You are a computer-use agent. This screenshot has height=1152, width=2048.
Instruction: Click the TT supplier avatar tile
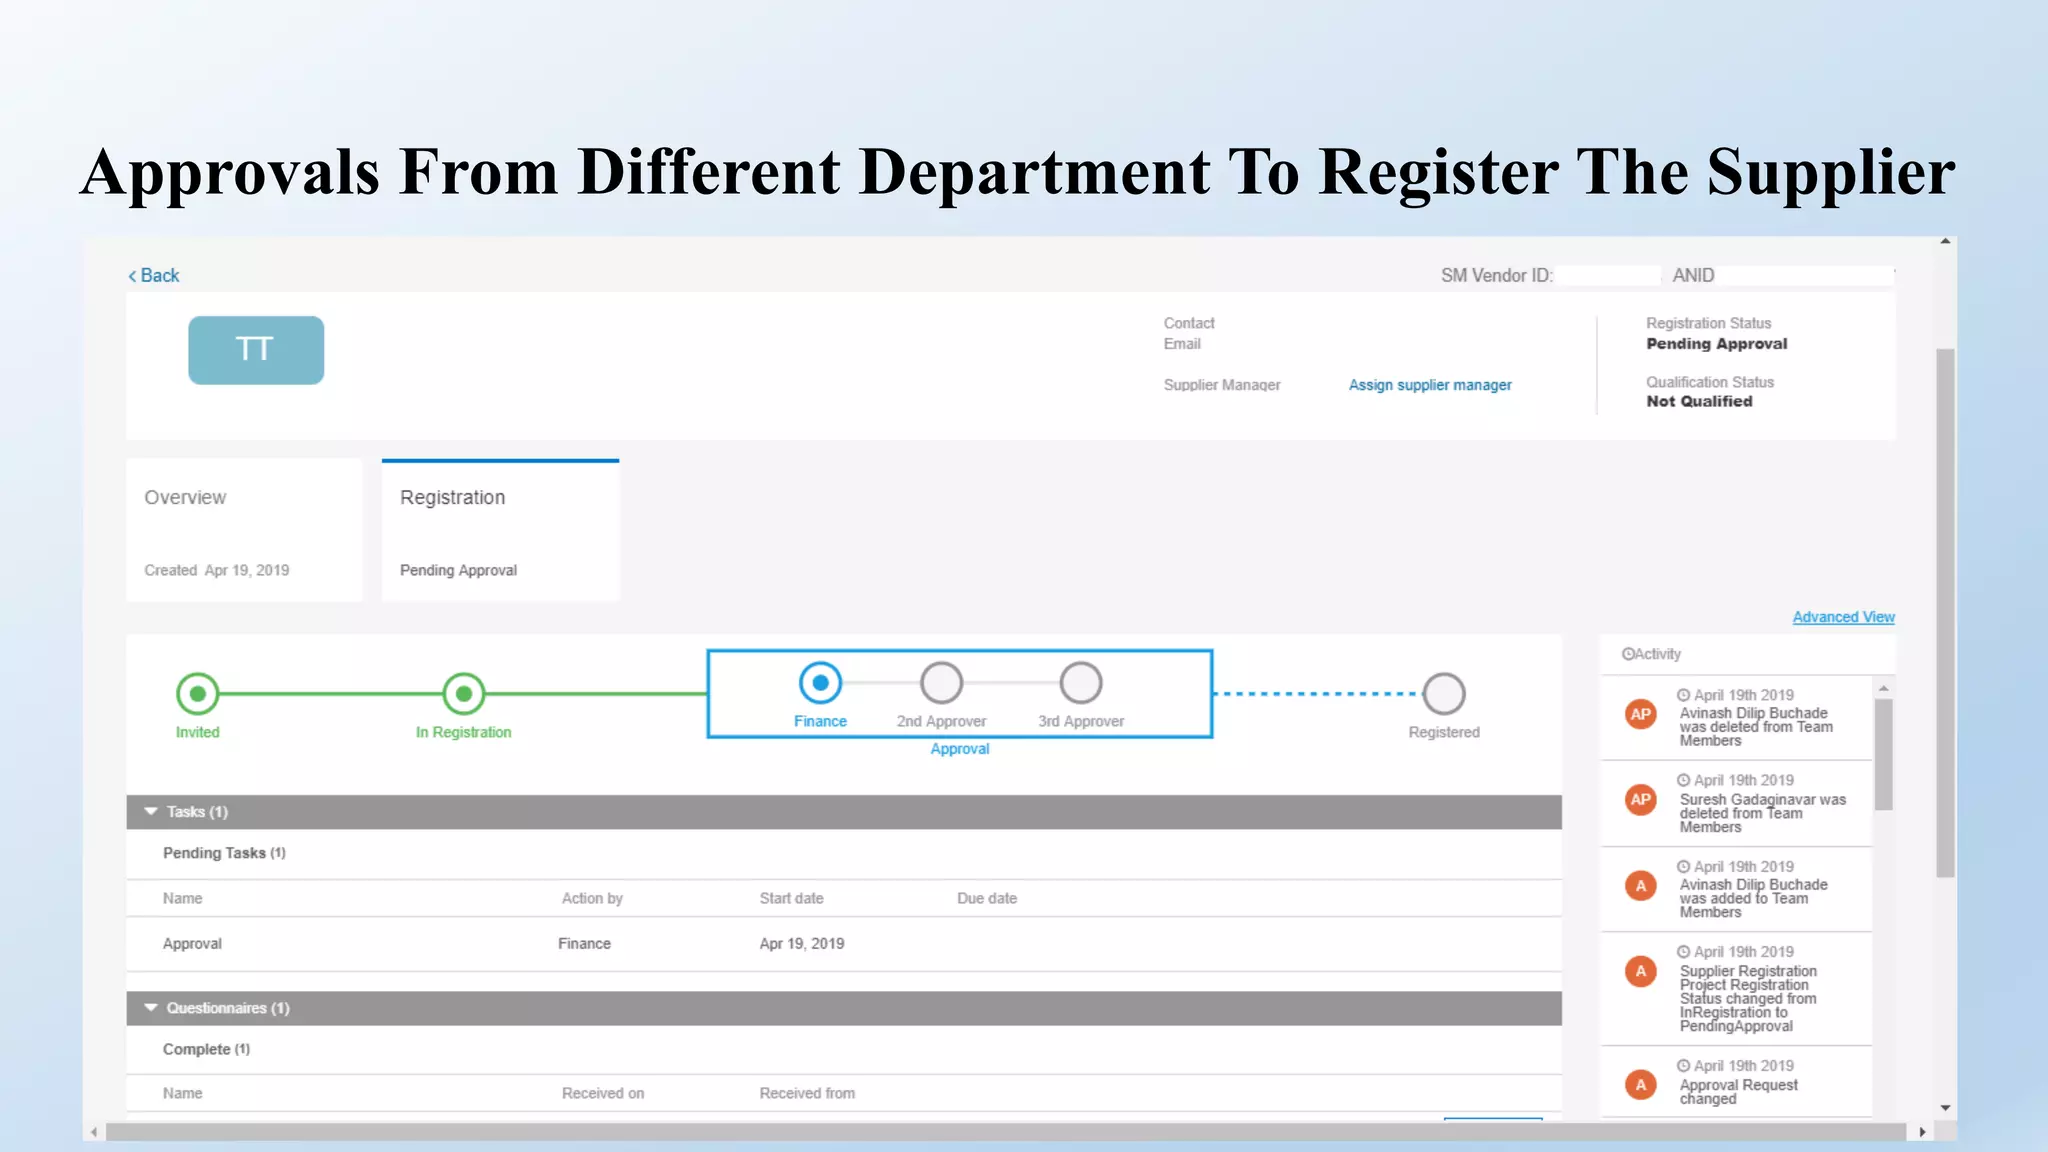pos(256,350)
